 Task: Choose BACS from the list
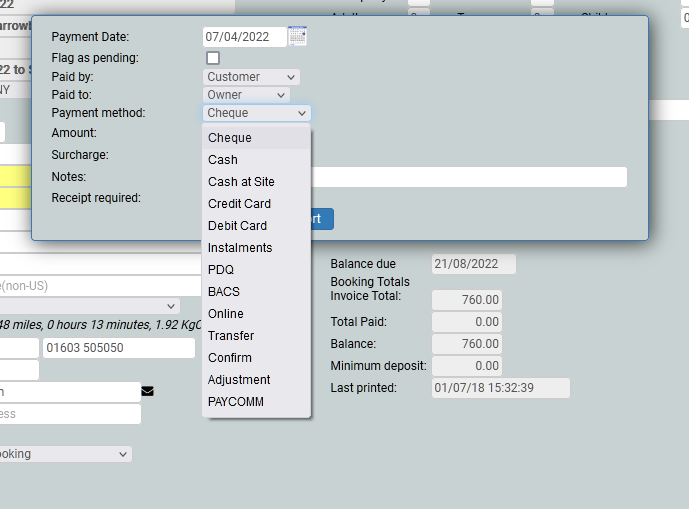224,292
